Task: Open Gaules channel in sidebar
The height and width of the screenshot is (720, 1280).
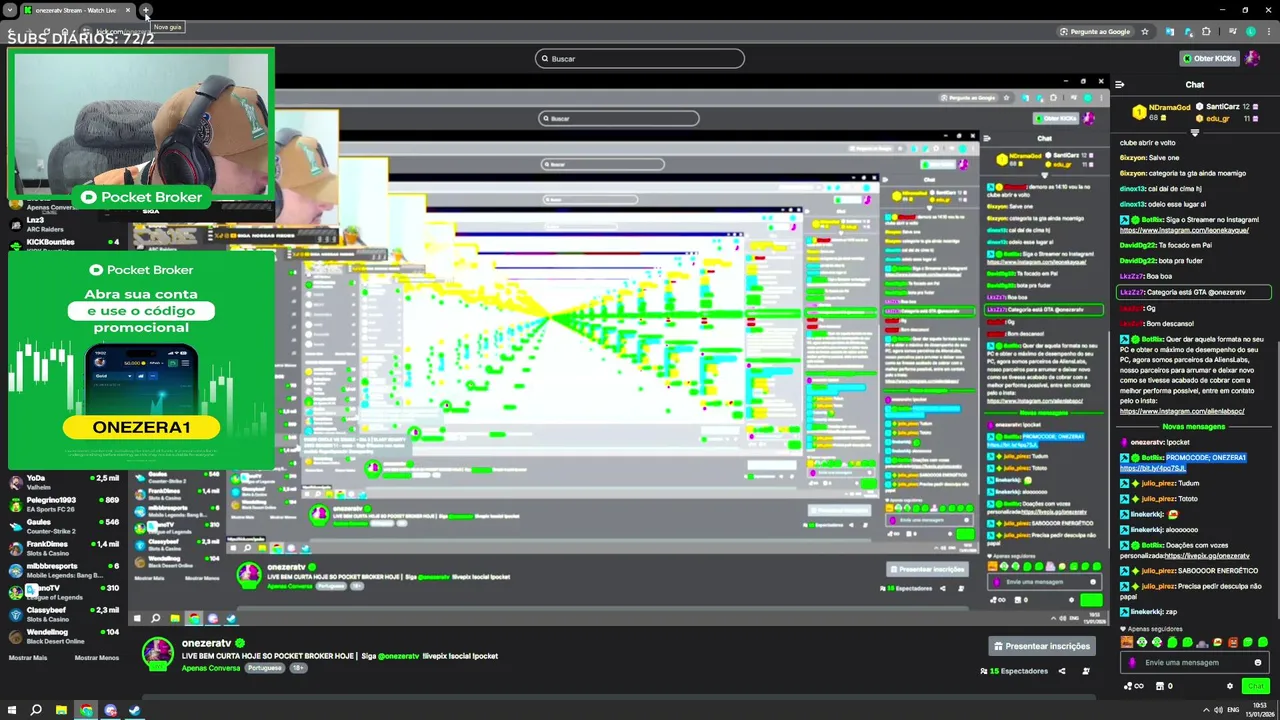Action: pos(64,526)
